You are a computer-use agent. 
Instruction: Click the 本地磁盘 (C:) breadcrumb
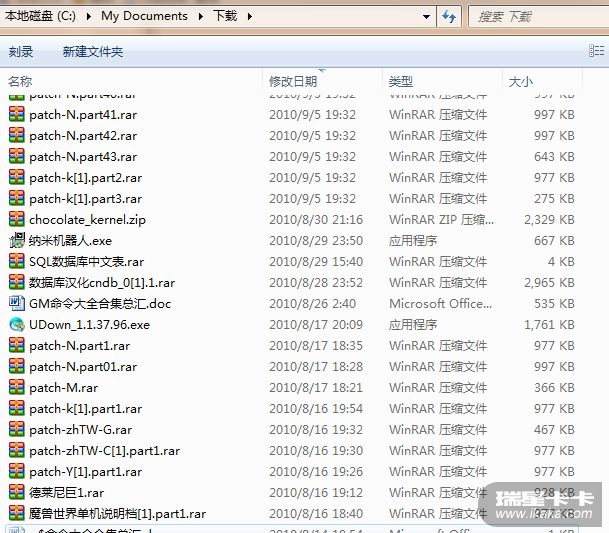(40, 16)
